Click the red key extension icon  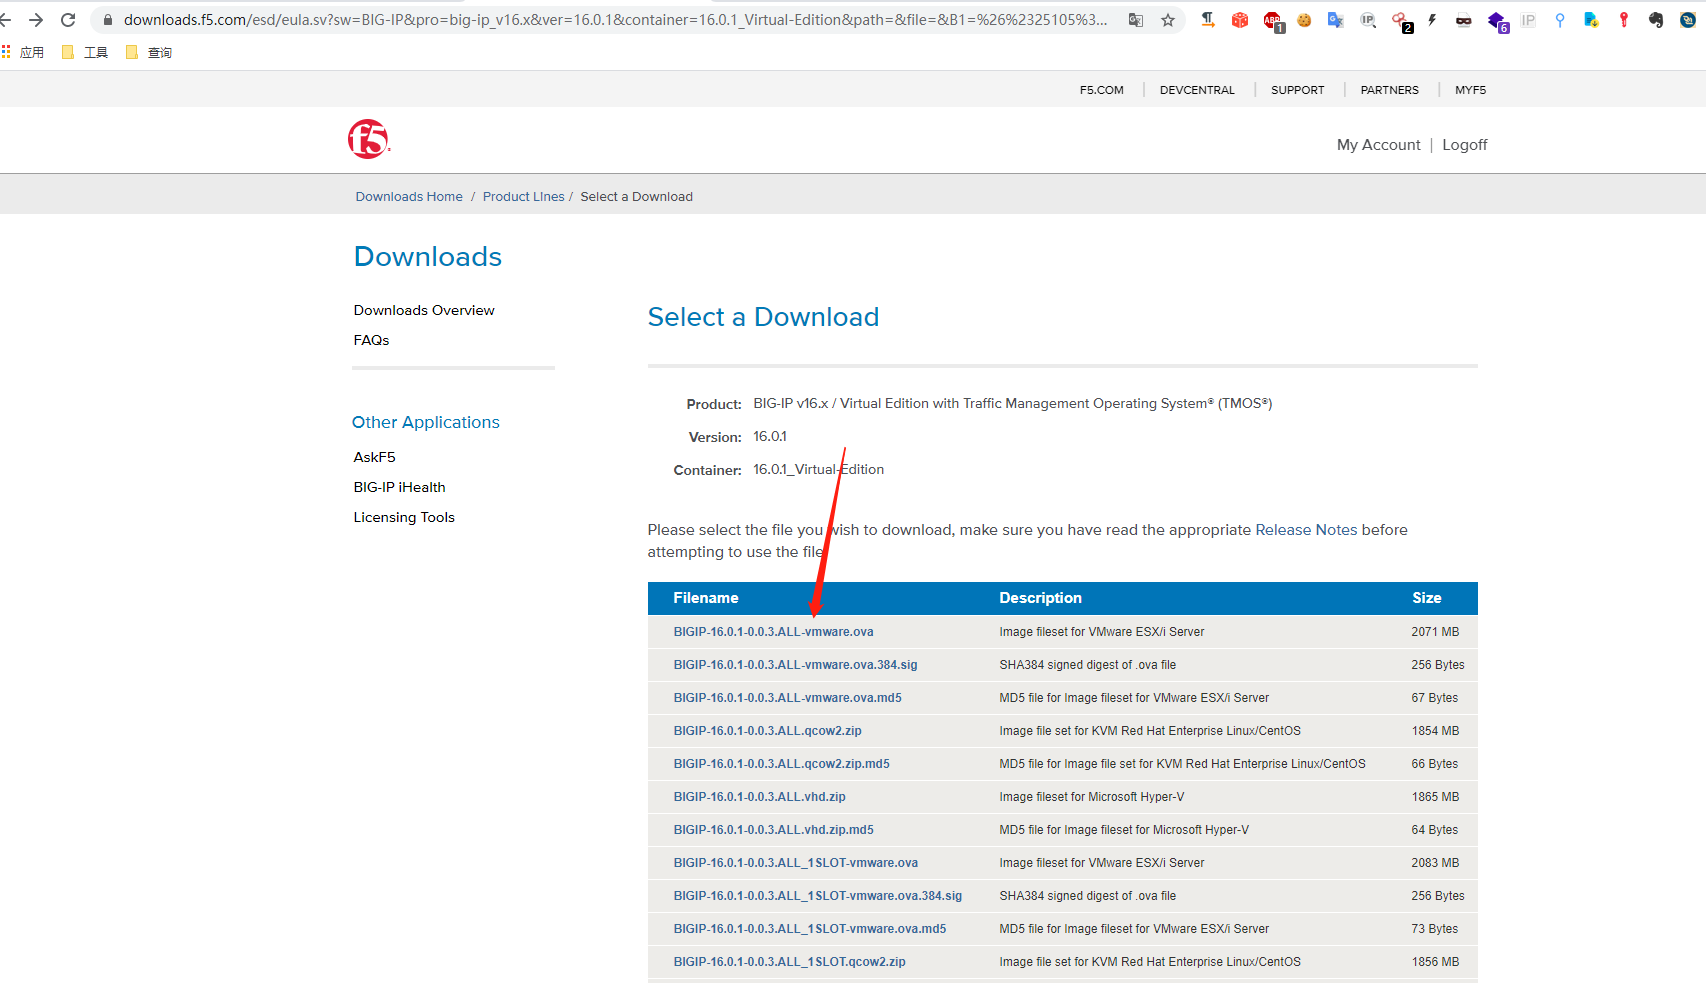[1624, 20]
